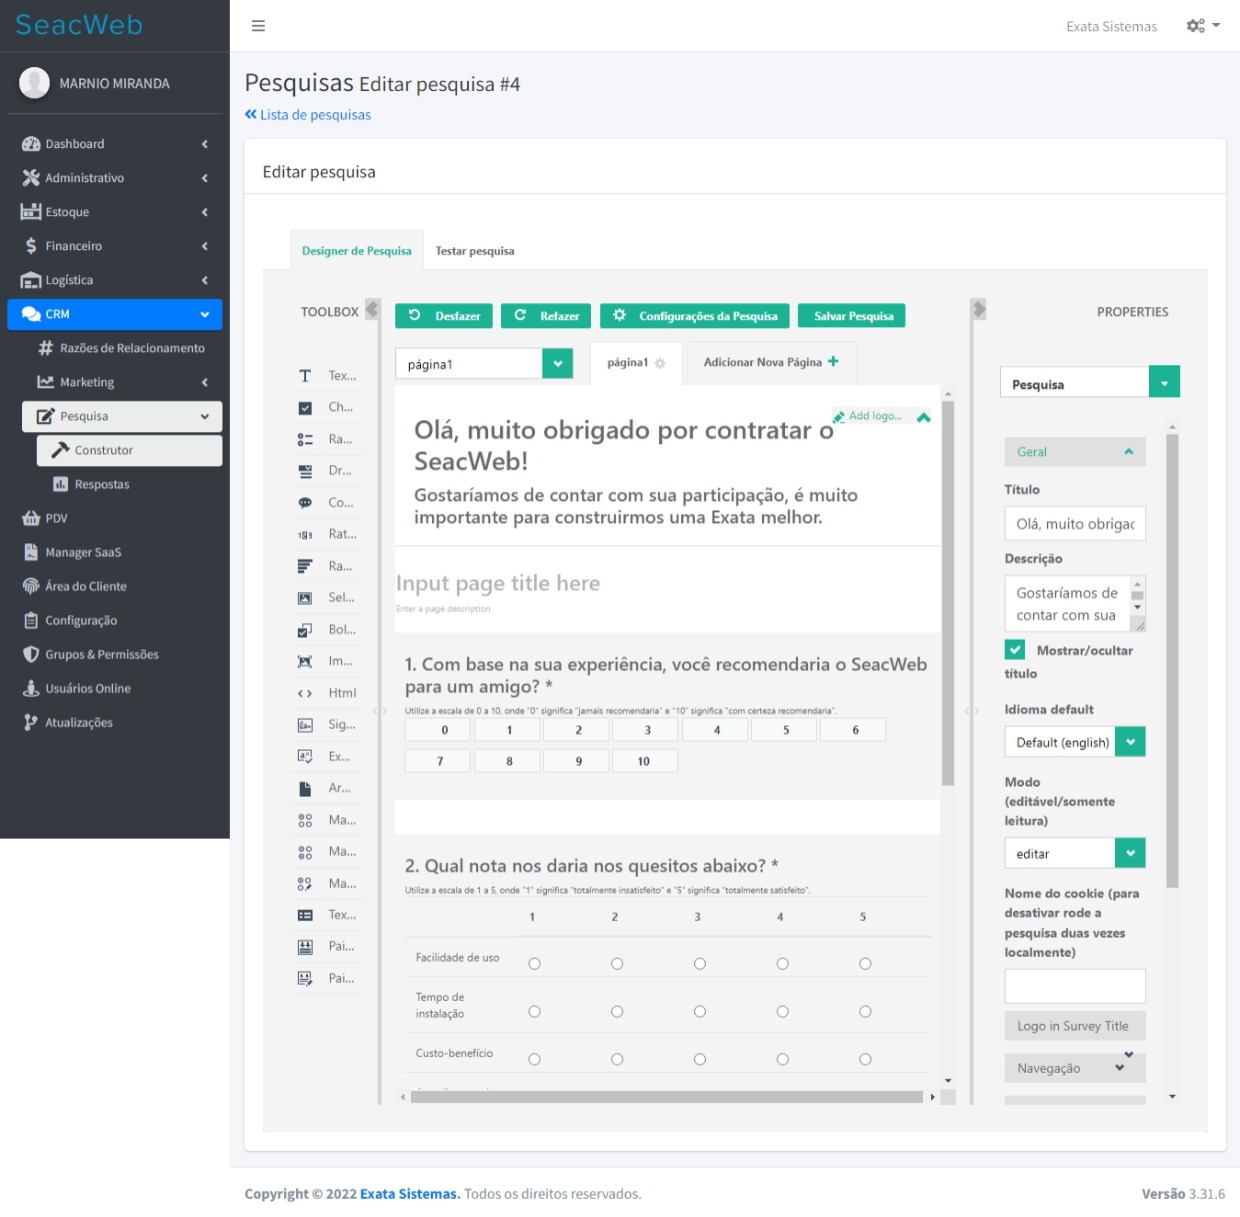The image size is (1240, 1217).
Task: Toggle the Mostrar/ocultar título checkbox
Action: point(1015,650)
